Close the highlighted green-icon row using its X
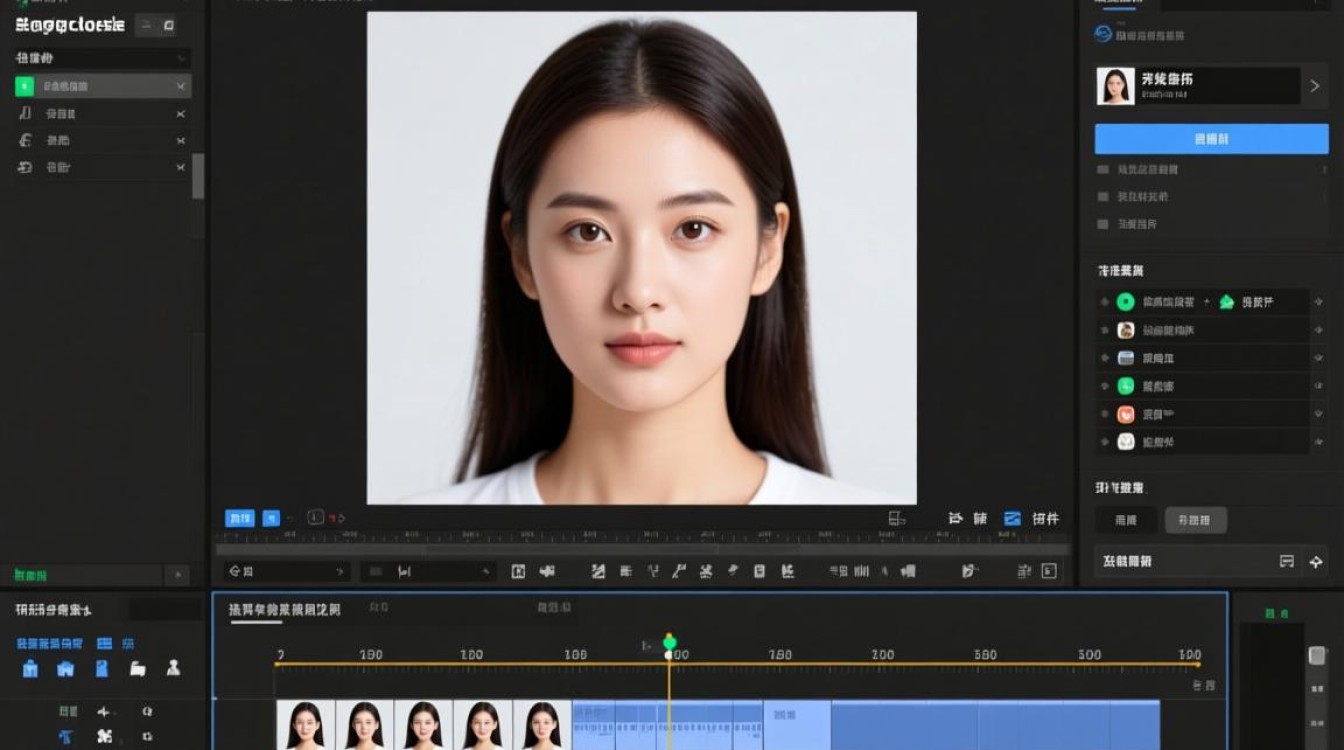 point(181,87)
